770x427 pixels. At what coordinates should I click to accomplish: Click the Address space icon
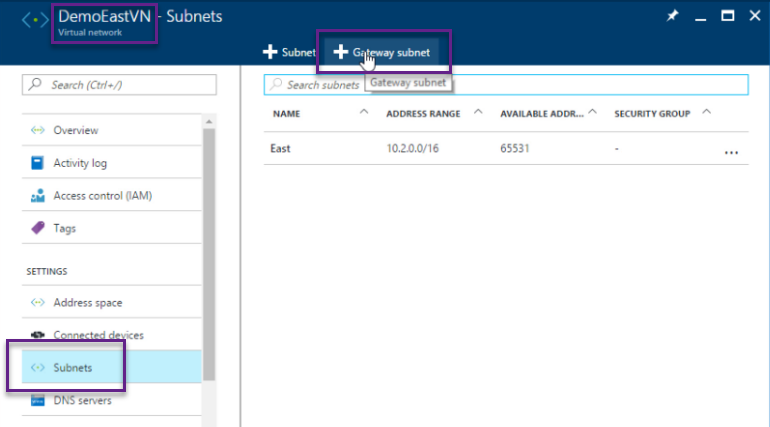37,302
